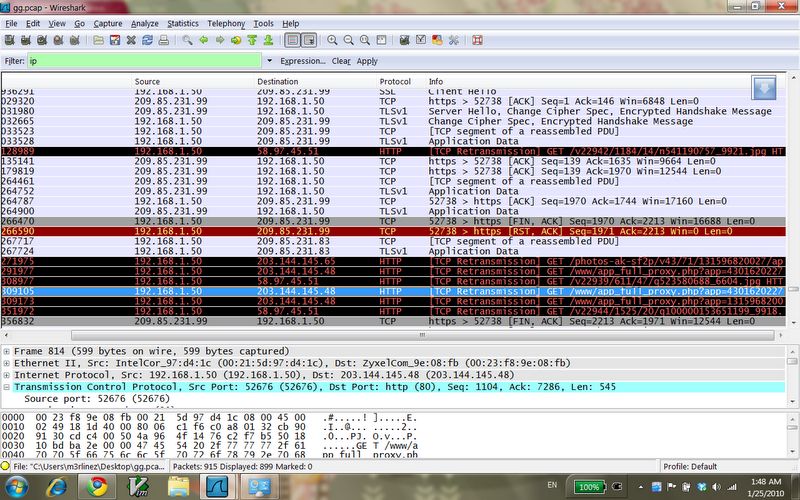Show hidden system tray icons arrow
Viewport: 800px width, 500px height.
(640, 487)
